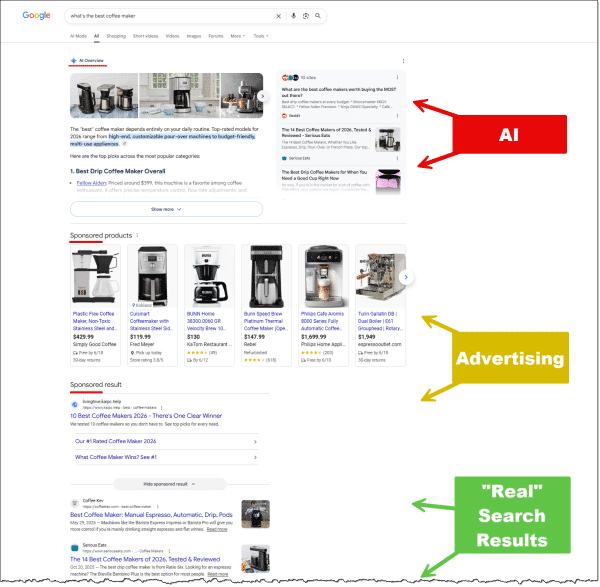The image size is (600, 587).
Task: Click Coffee Kev result thumbnail image
Action: [256, 514]
